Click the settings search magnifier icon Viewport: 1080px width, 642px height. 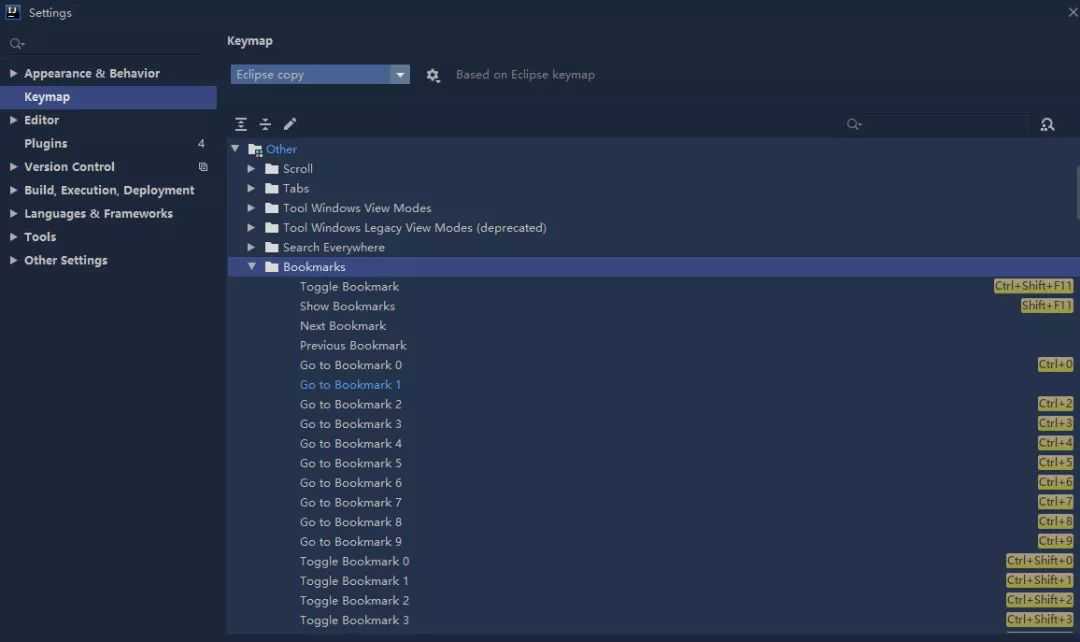[16, 44]
